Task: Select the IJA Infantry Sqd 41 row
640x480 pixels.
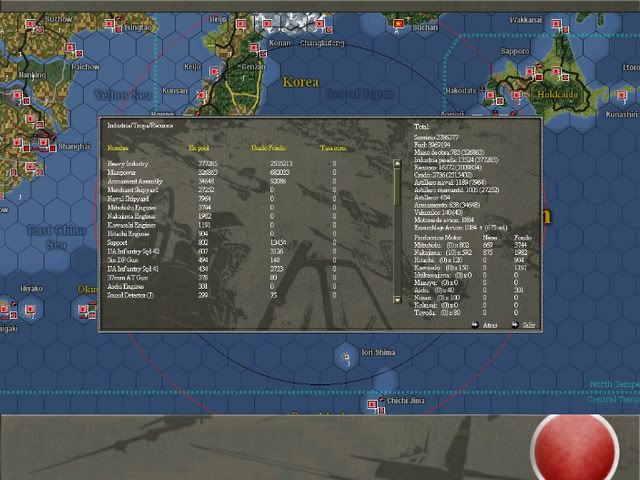Action: (222, 269)
